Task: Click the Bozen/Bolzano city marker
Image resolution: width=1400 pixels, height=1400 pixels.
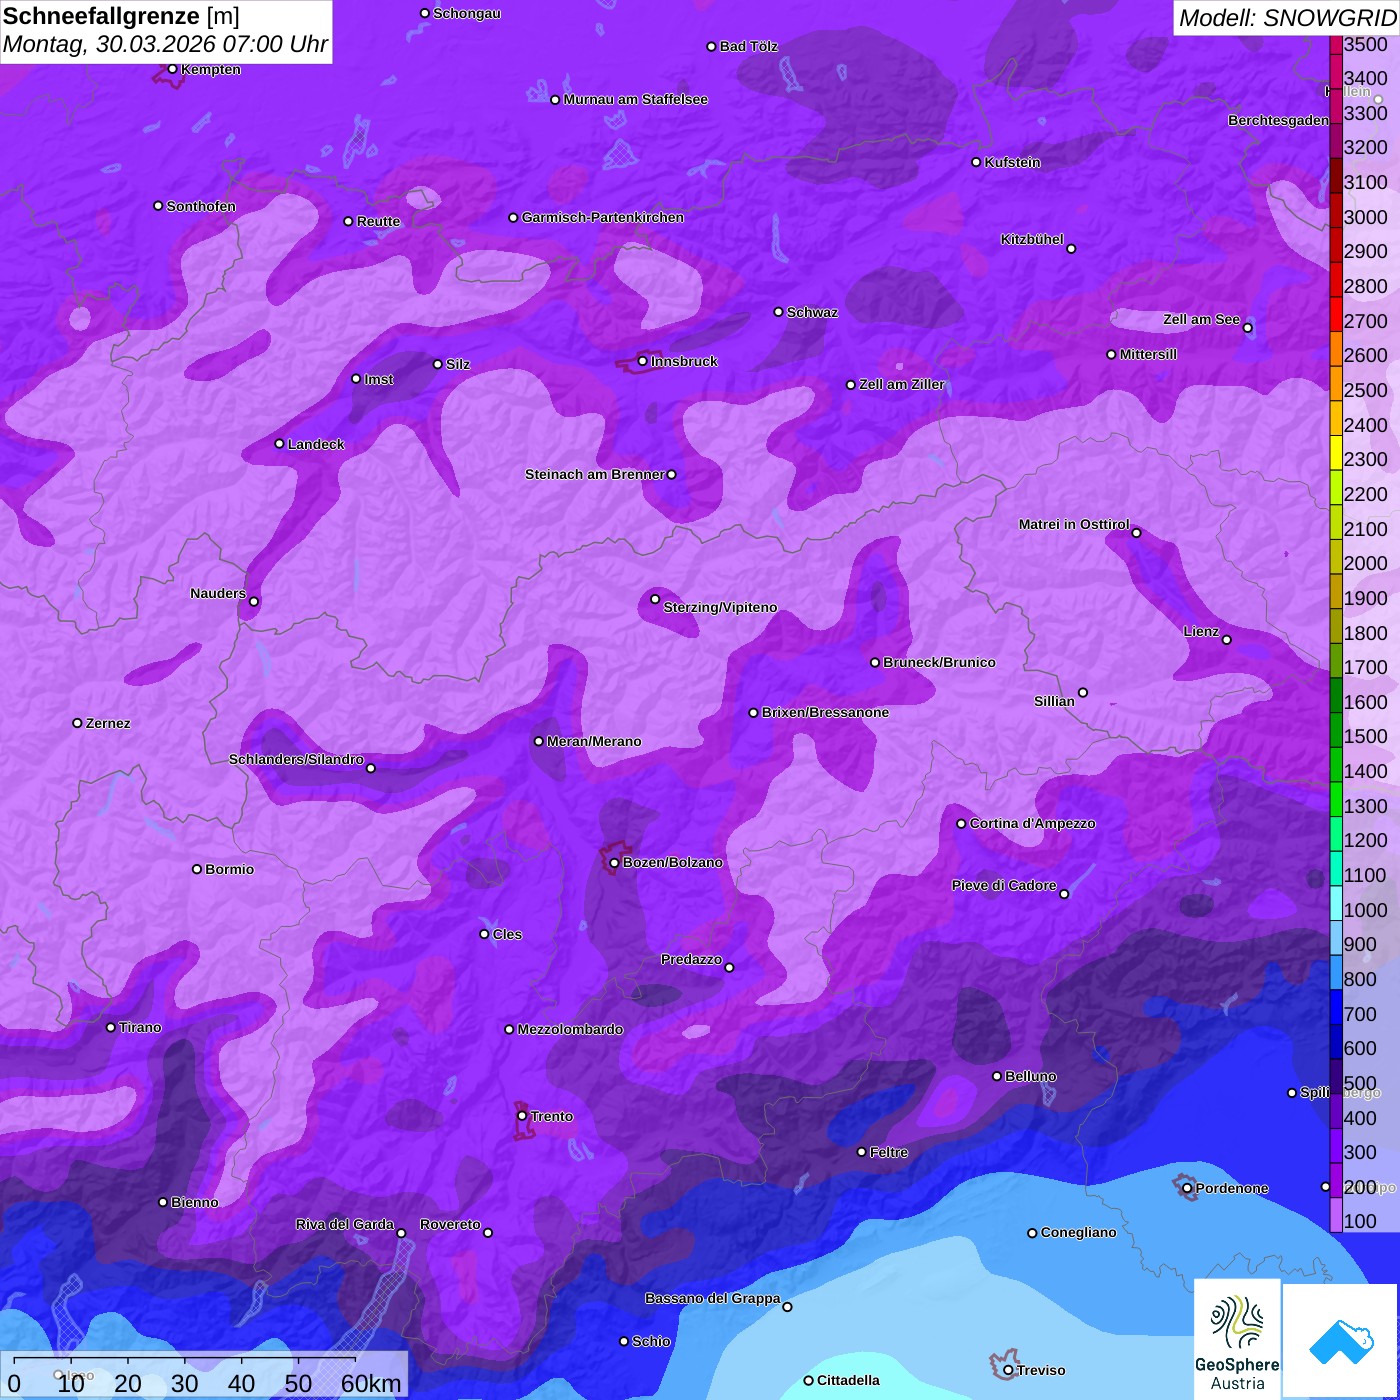Action: 614,862
